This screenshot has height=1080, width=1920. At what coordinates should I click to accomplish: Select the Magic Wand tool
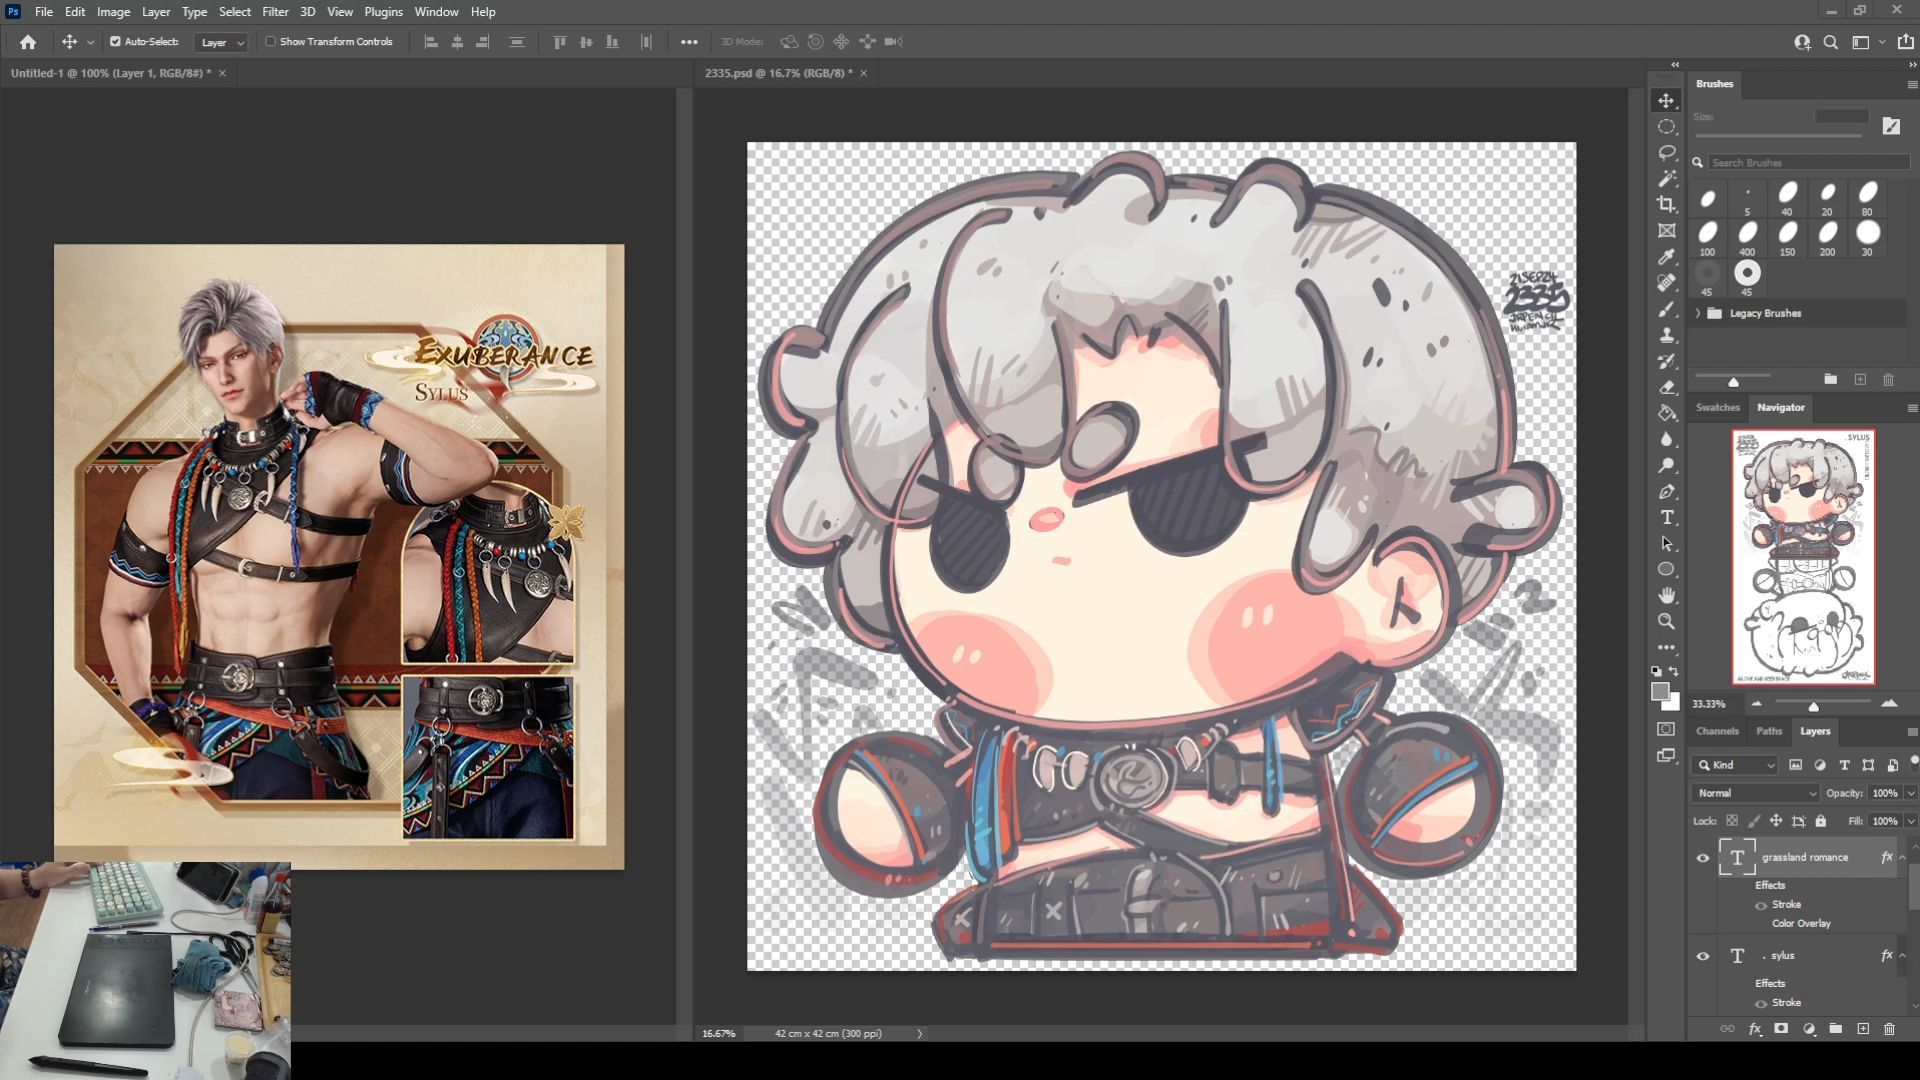click(1666, 179)
